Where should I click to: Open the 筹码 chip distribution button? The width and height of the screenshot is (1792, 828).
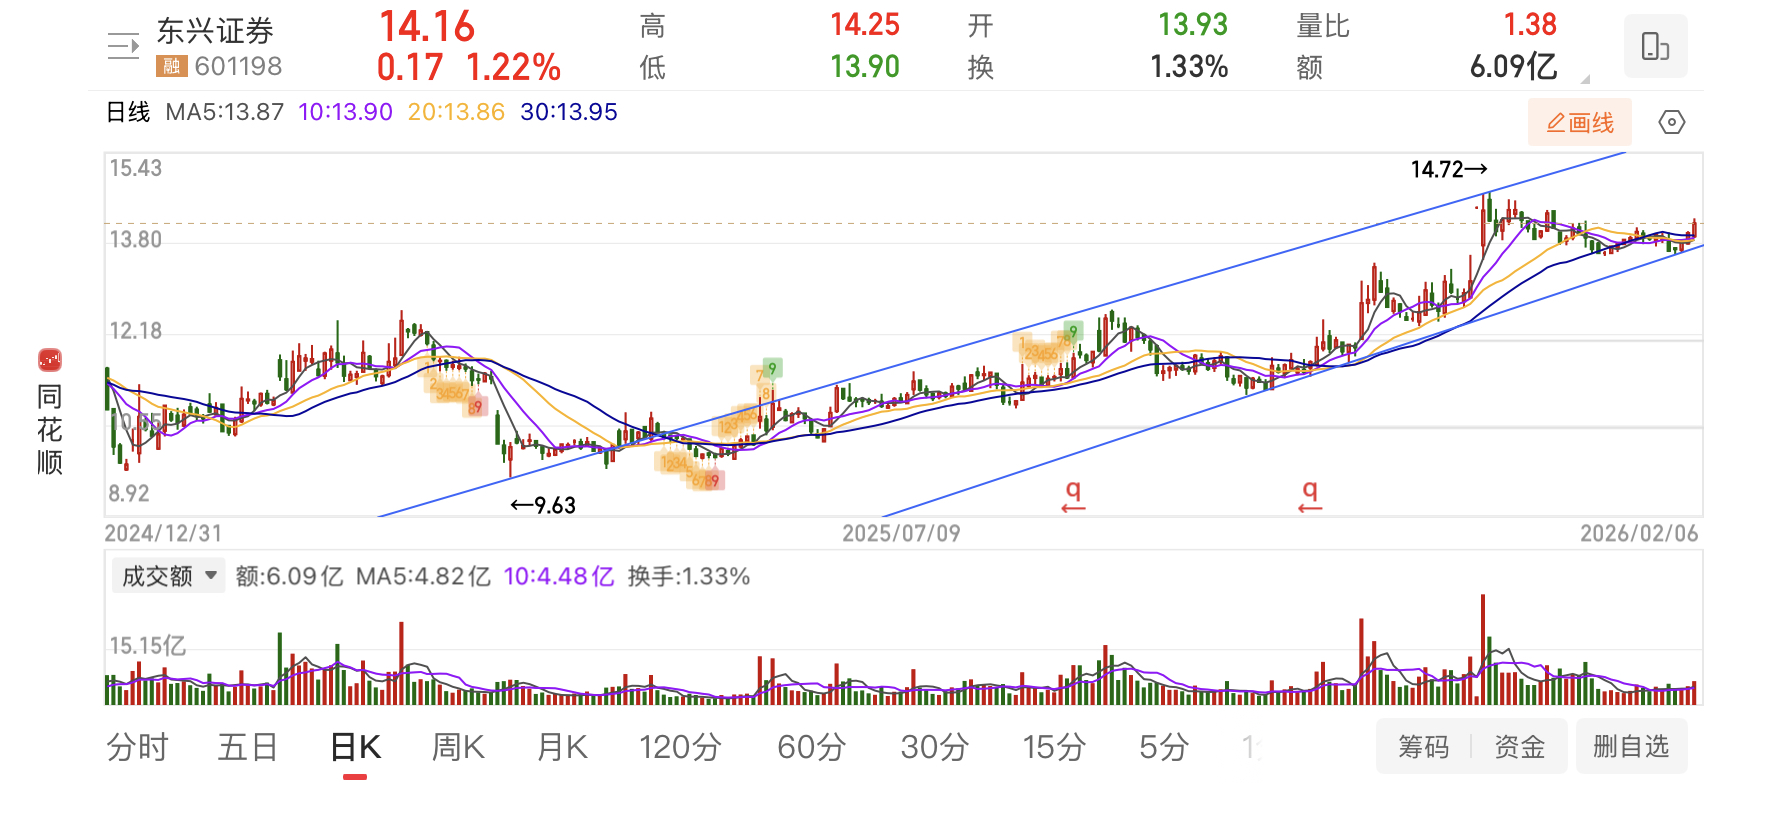tap(1423, 746)
